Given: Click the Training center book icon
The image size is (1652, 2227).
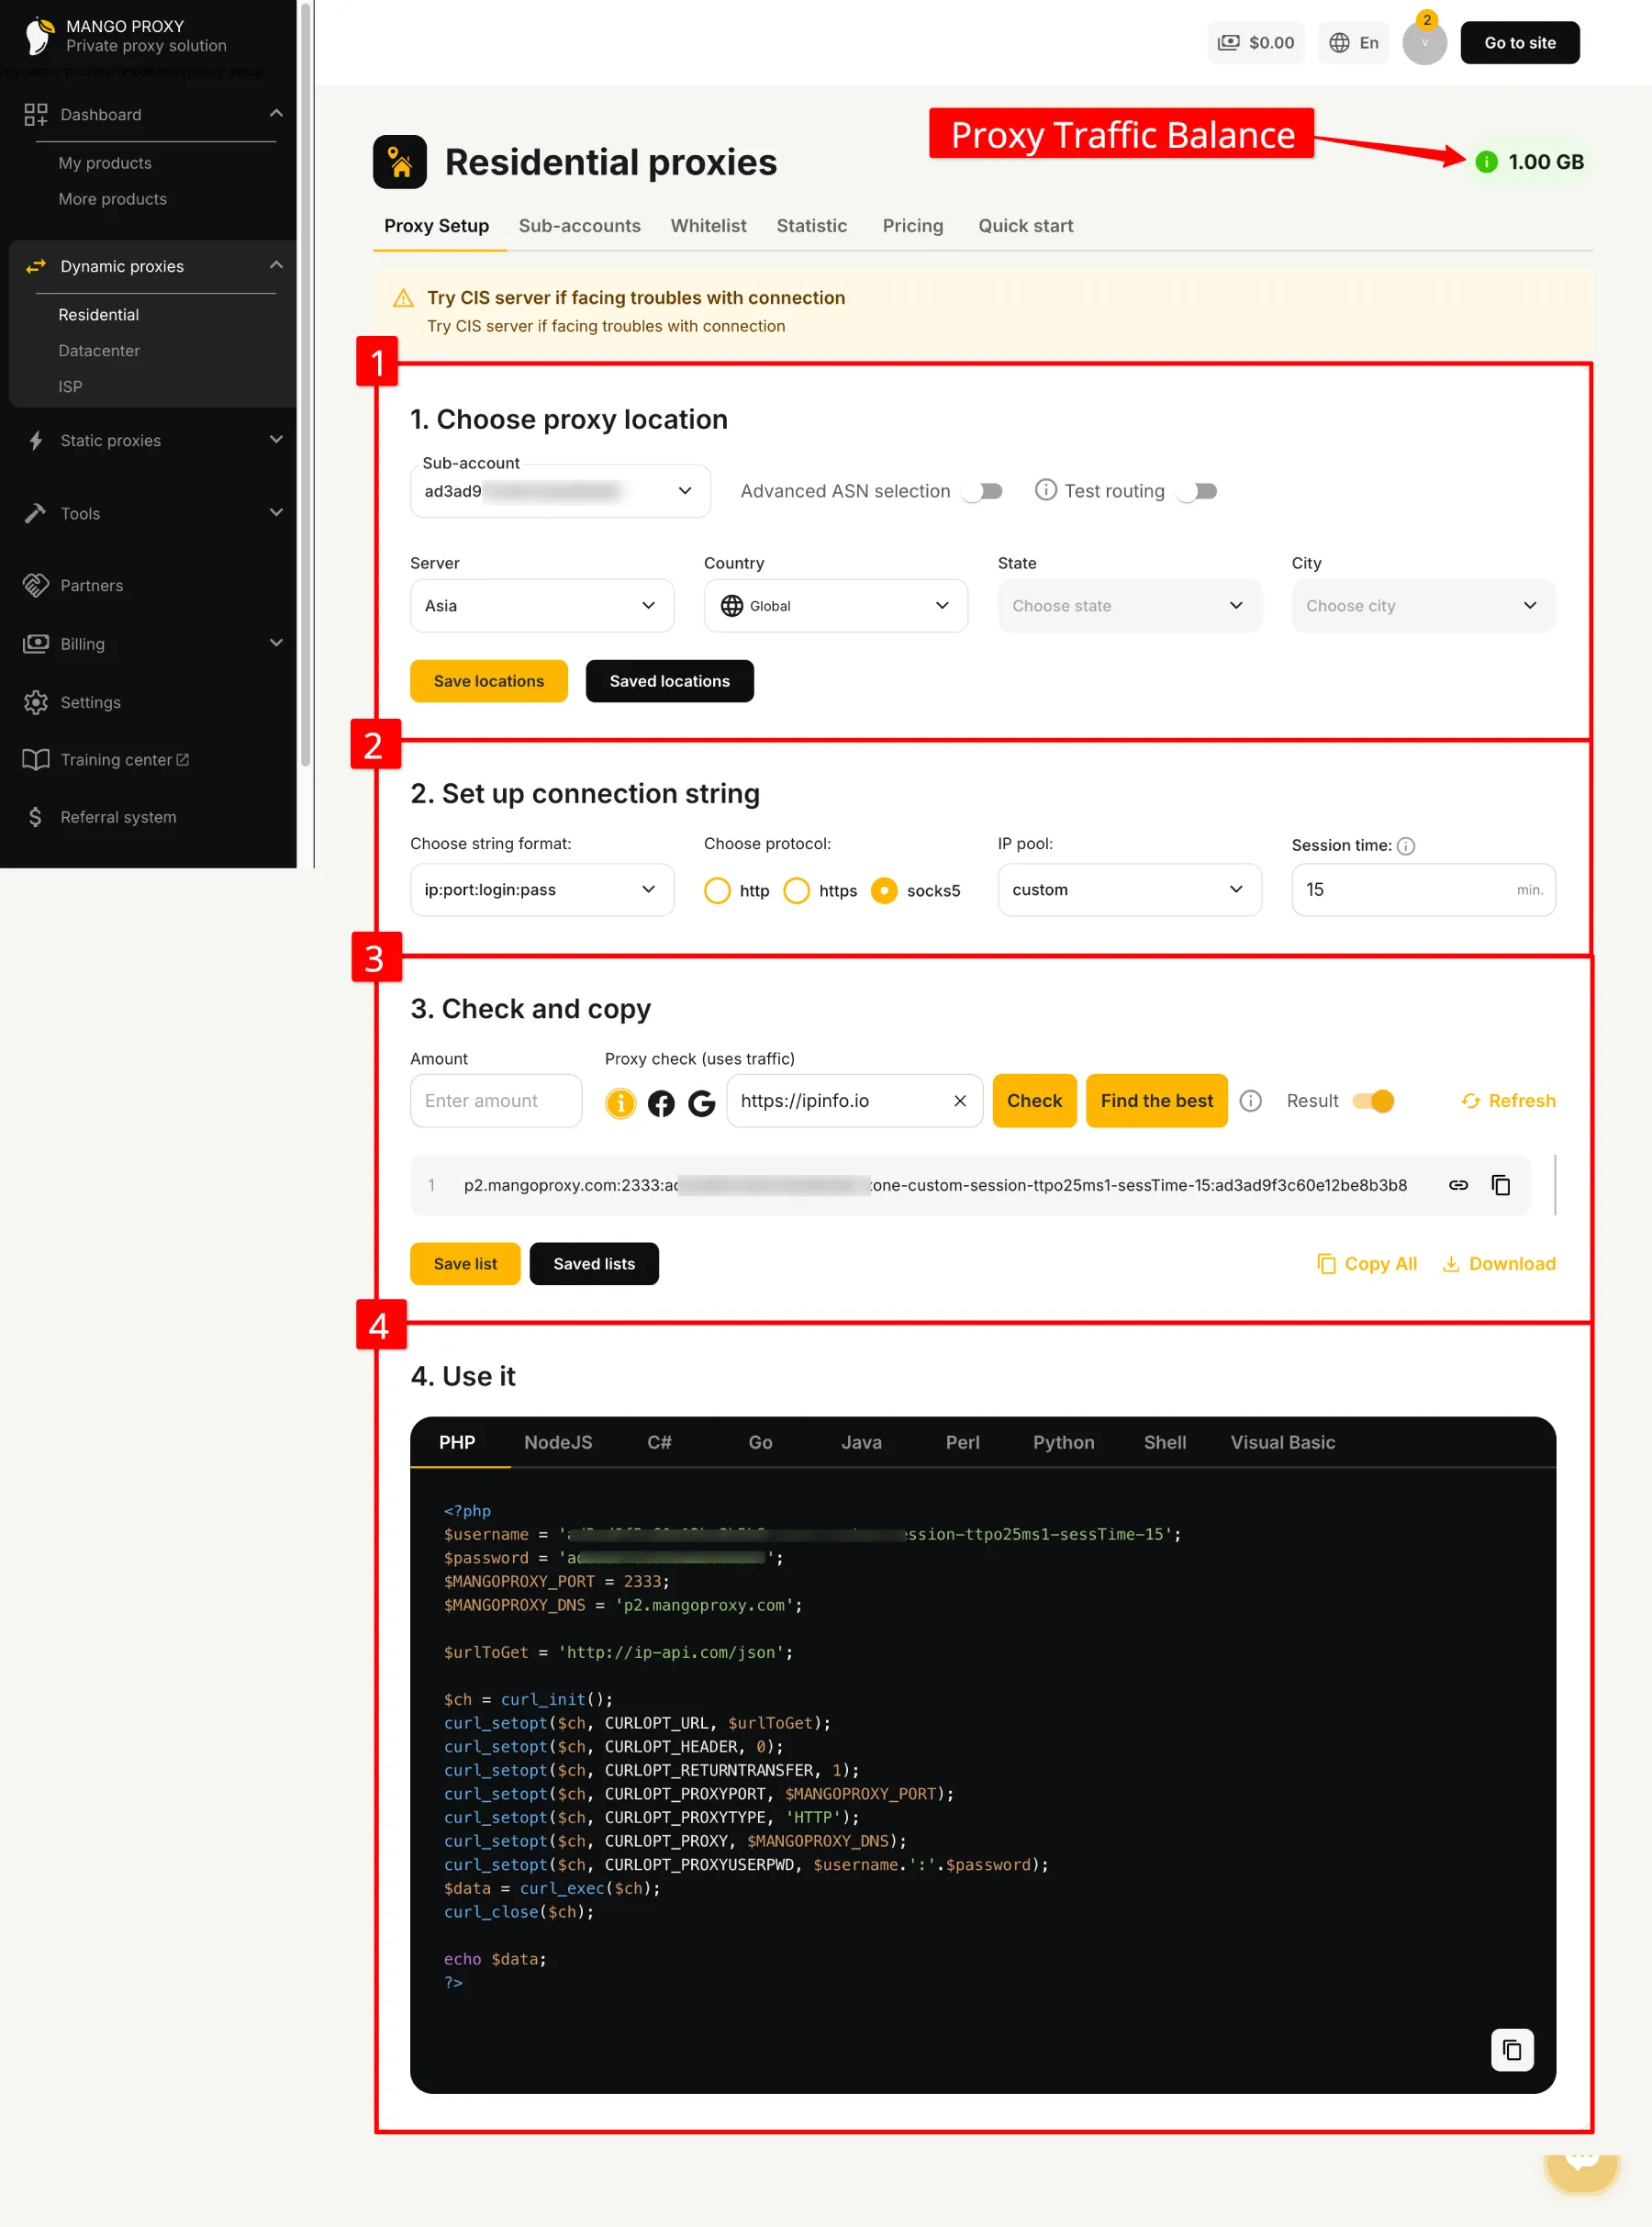Looking at the screenshot, I should click(36, 760).
